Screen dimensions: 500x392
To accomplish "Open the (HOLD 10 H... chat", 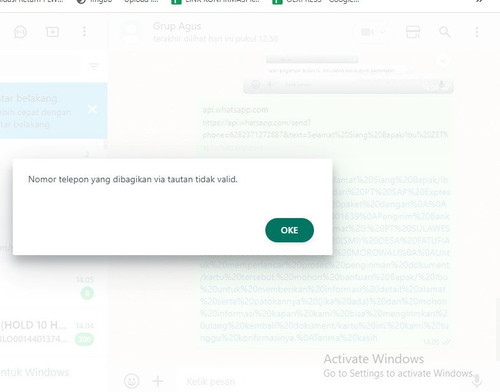I will point(48,332).
